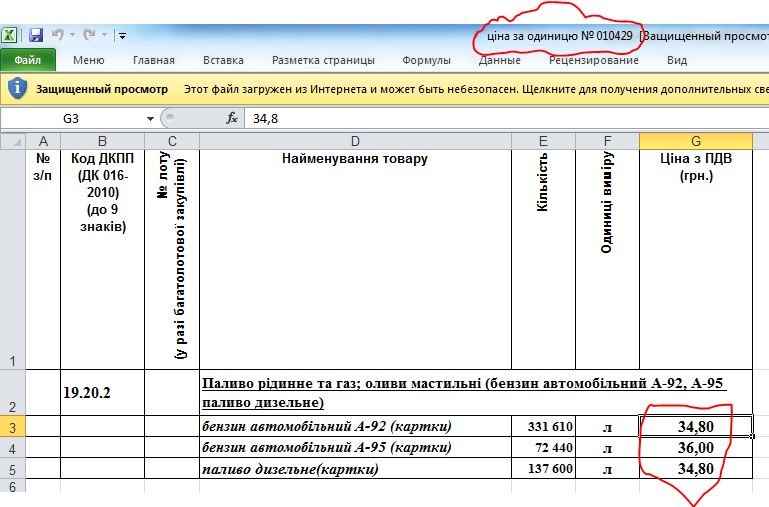Screen dimensions: 769x507
Task: Select column A header
Action: [x=43, y=141]
